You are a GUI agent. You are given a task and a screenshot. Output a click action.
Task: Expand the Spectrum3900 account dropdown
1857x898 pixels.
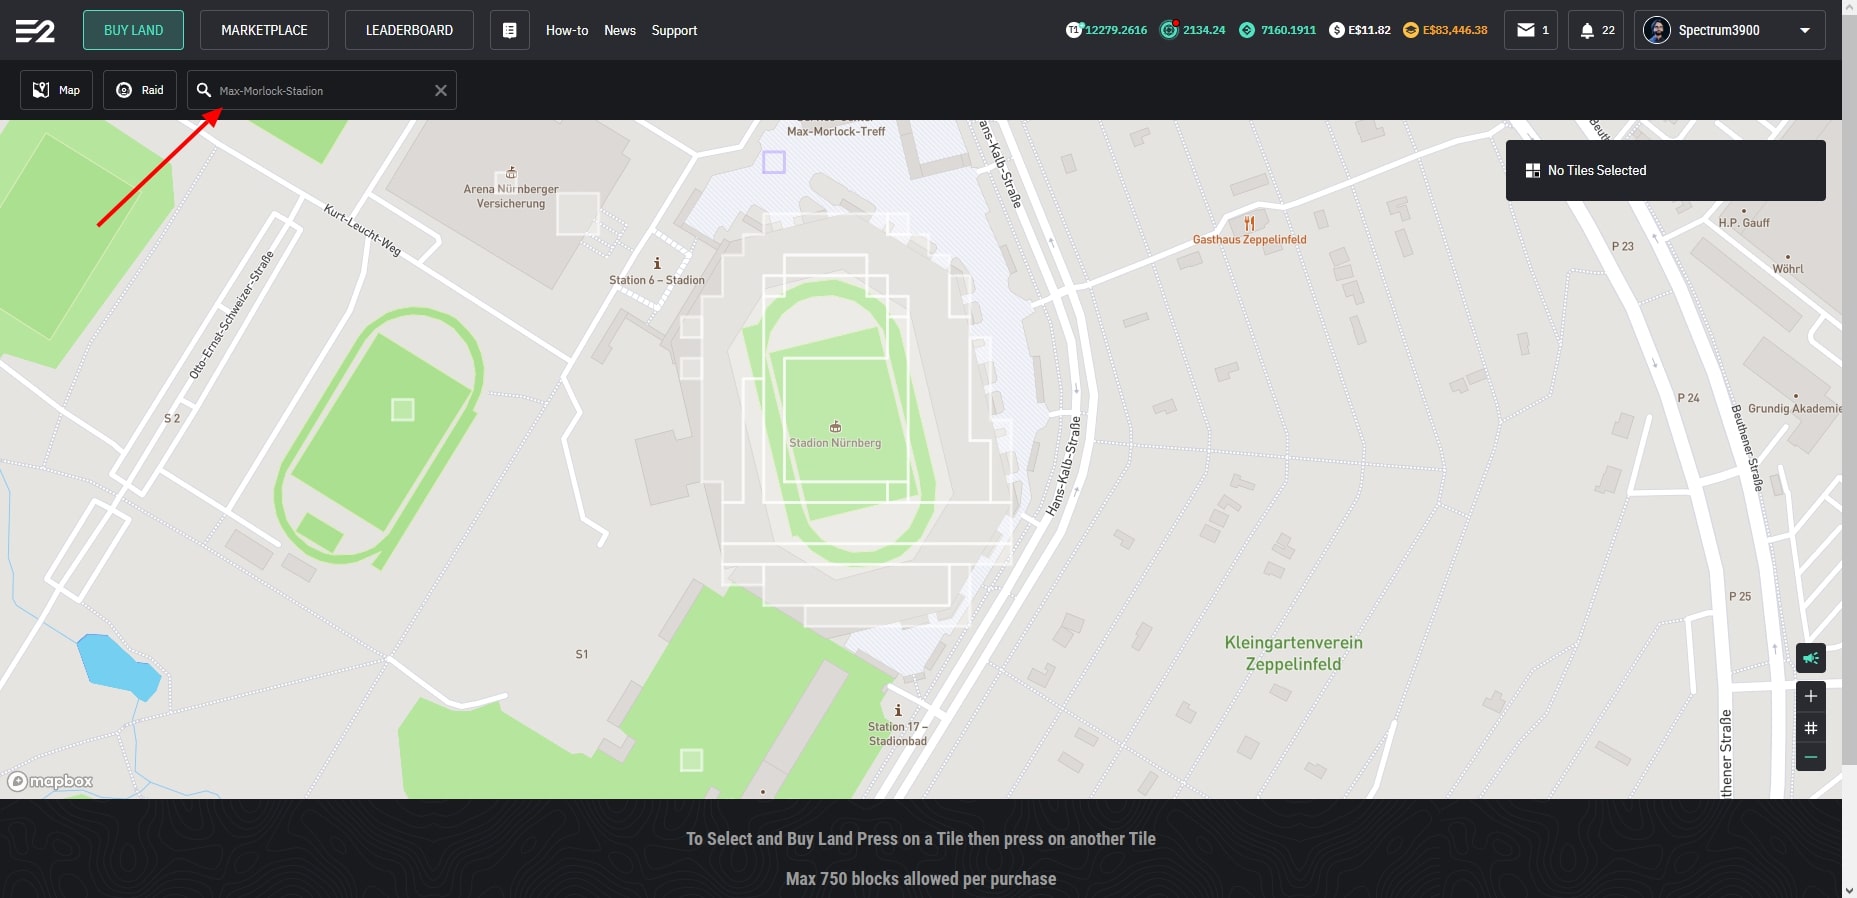click(1805, 30)
